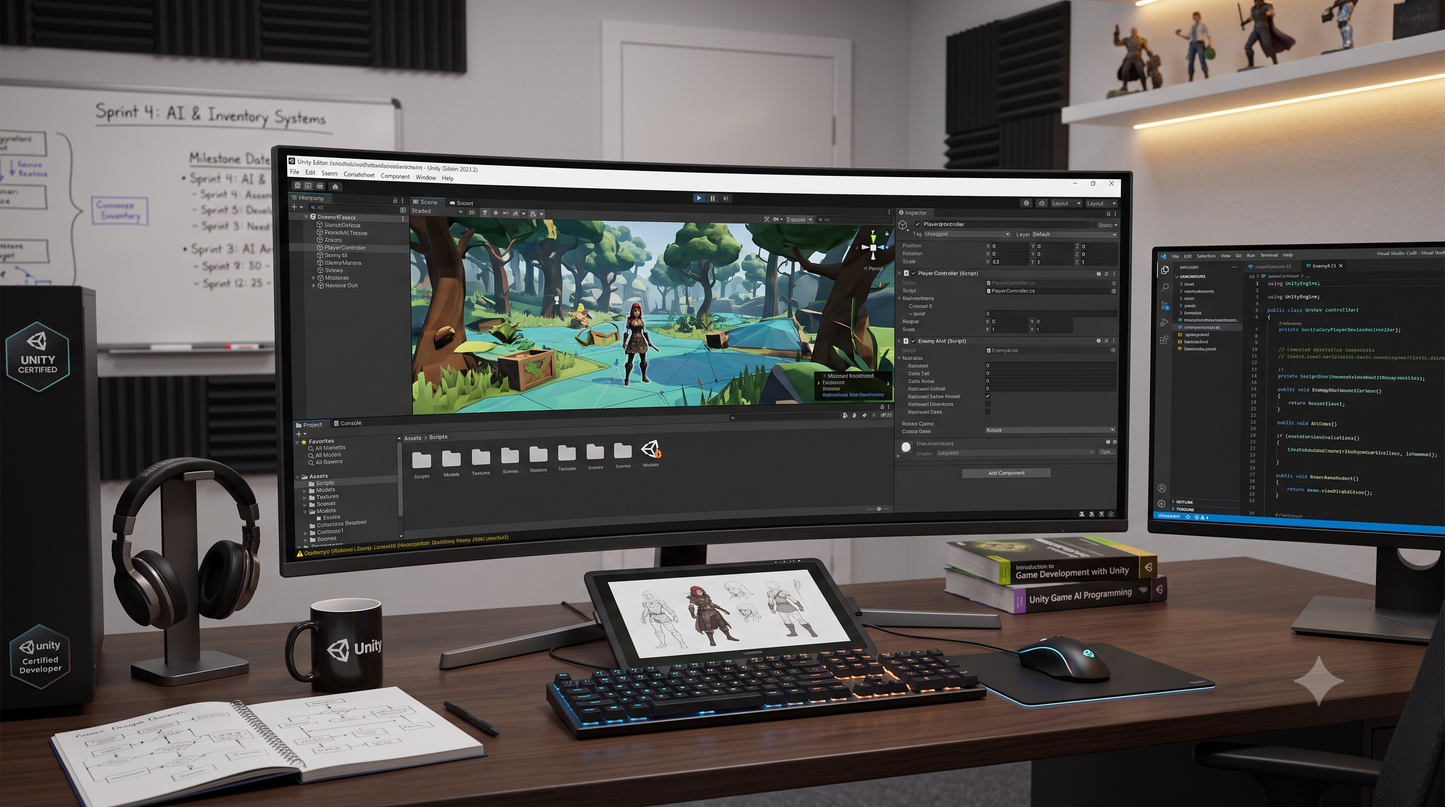Switch to the Enemy editor tab in VS Code
Screen dimensions: 1445x807
1326,266
